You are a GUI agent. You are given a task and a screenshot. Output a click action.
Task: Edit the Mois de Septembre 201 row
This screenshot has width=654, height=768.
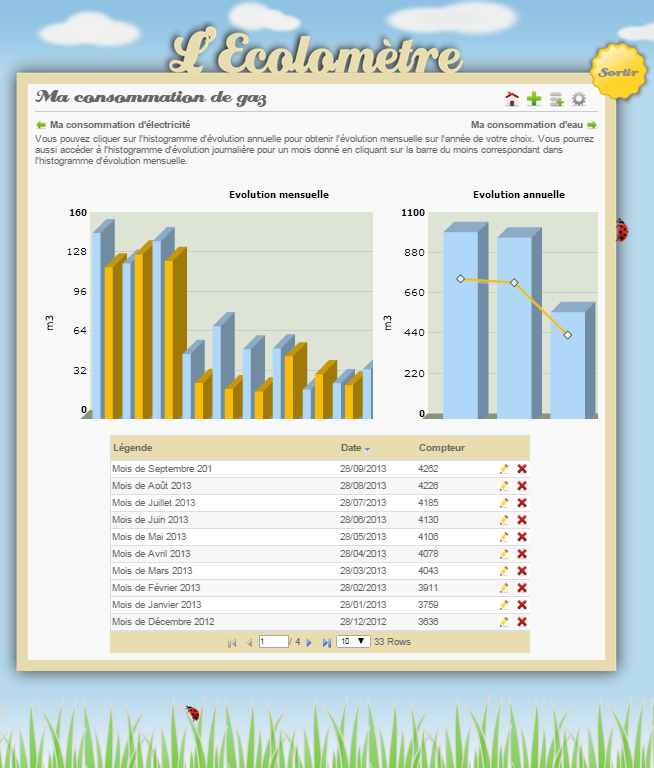504,469
